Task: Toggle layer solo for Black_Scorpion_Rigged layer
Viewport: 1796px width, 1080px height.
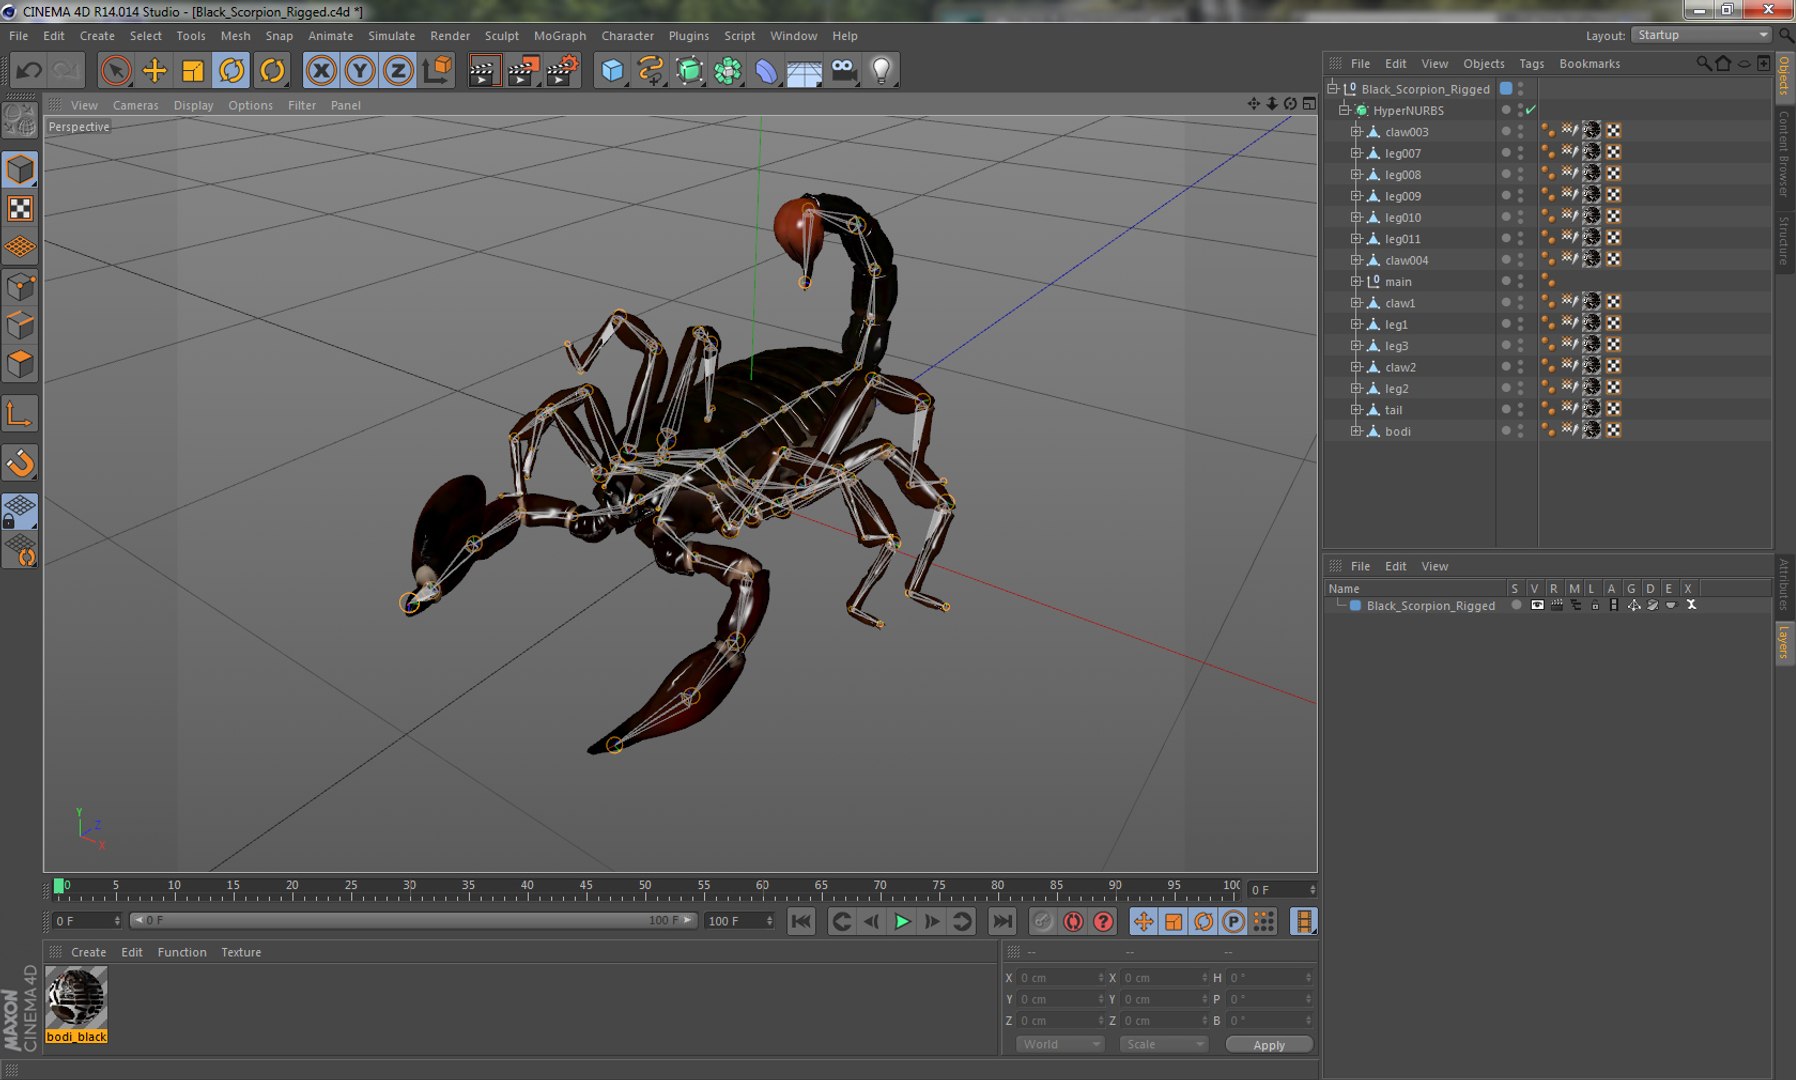Action: [x=1517, y=605]
